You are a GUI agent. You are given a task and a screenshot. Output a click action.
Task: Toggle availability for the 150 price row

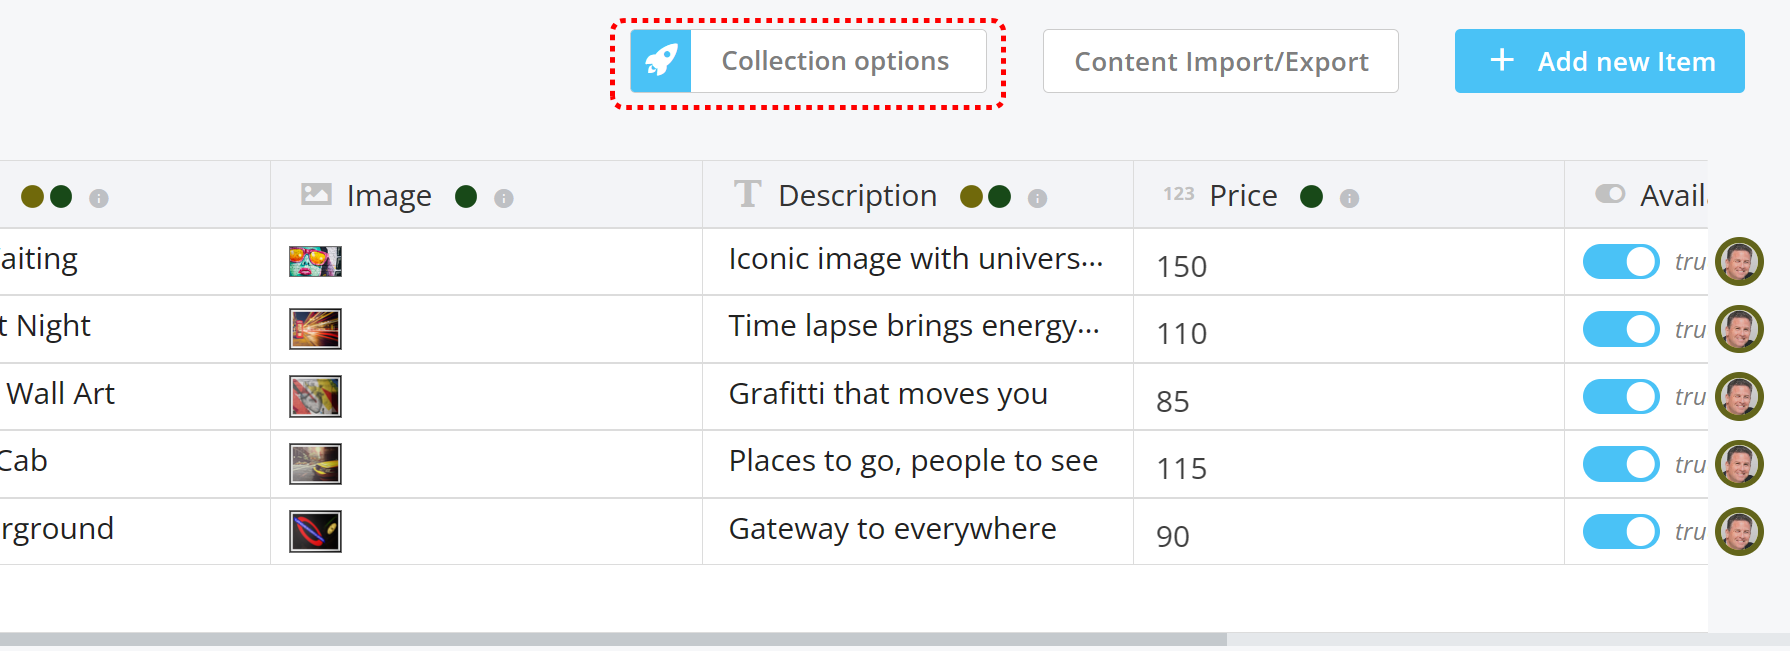pos(1620,262)
